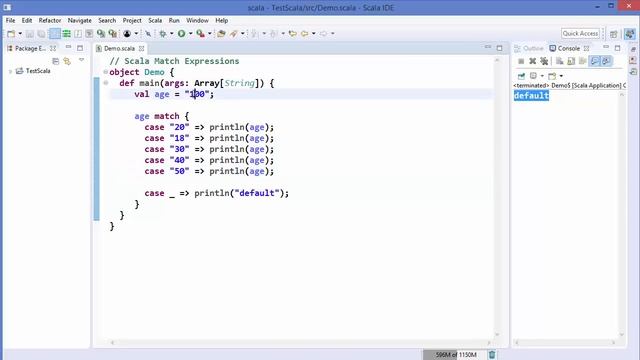Open the Back history dropdown arrow
This screenshot has height=360, width=640.
click(313, 33)
